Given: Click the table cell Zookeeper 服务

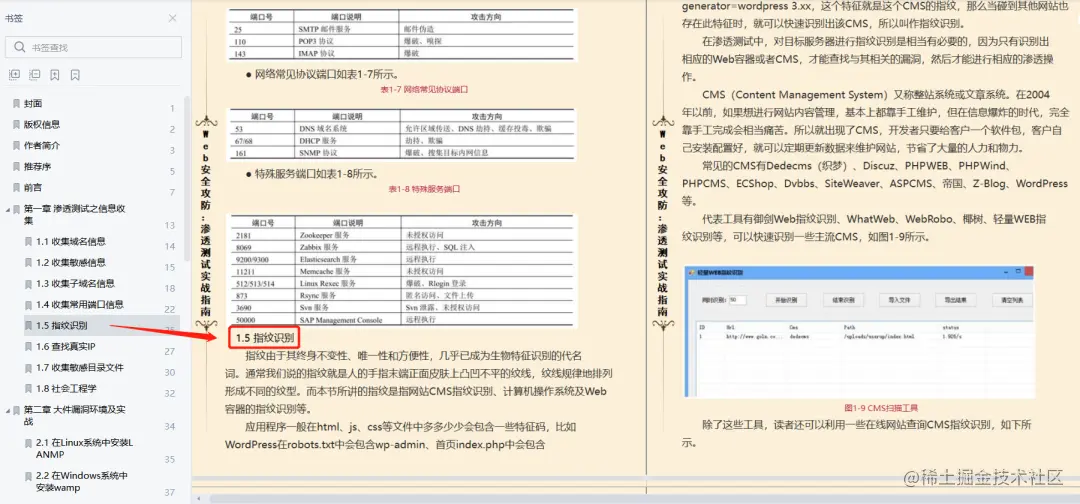Looking at the screenshot, I should coord(325,235).
